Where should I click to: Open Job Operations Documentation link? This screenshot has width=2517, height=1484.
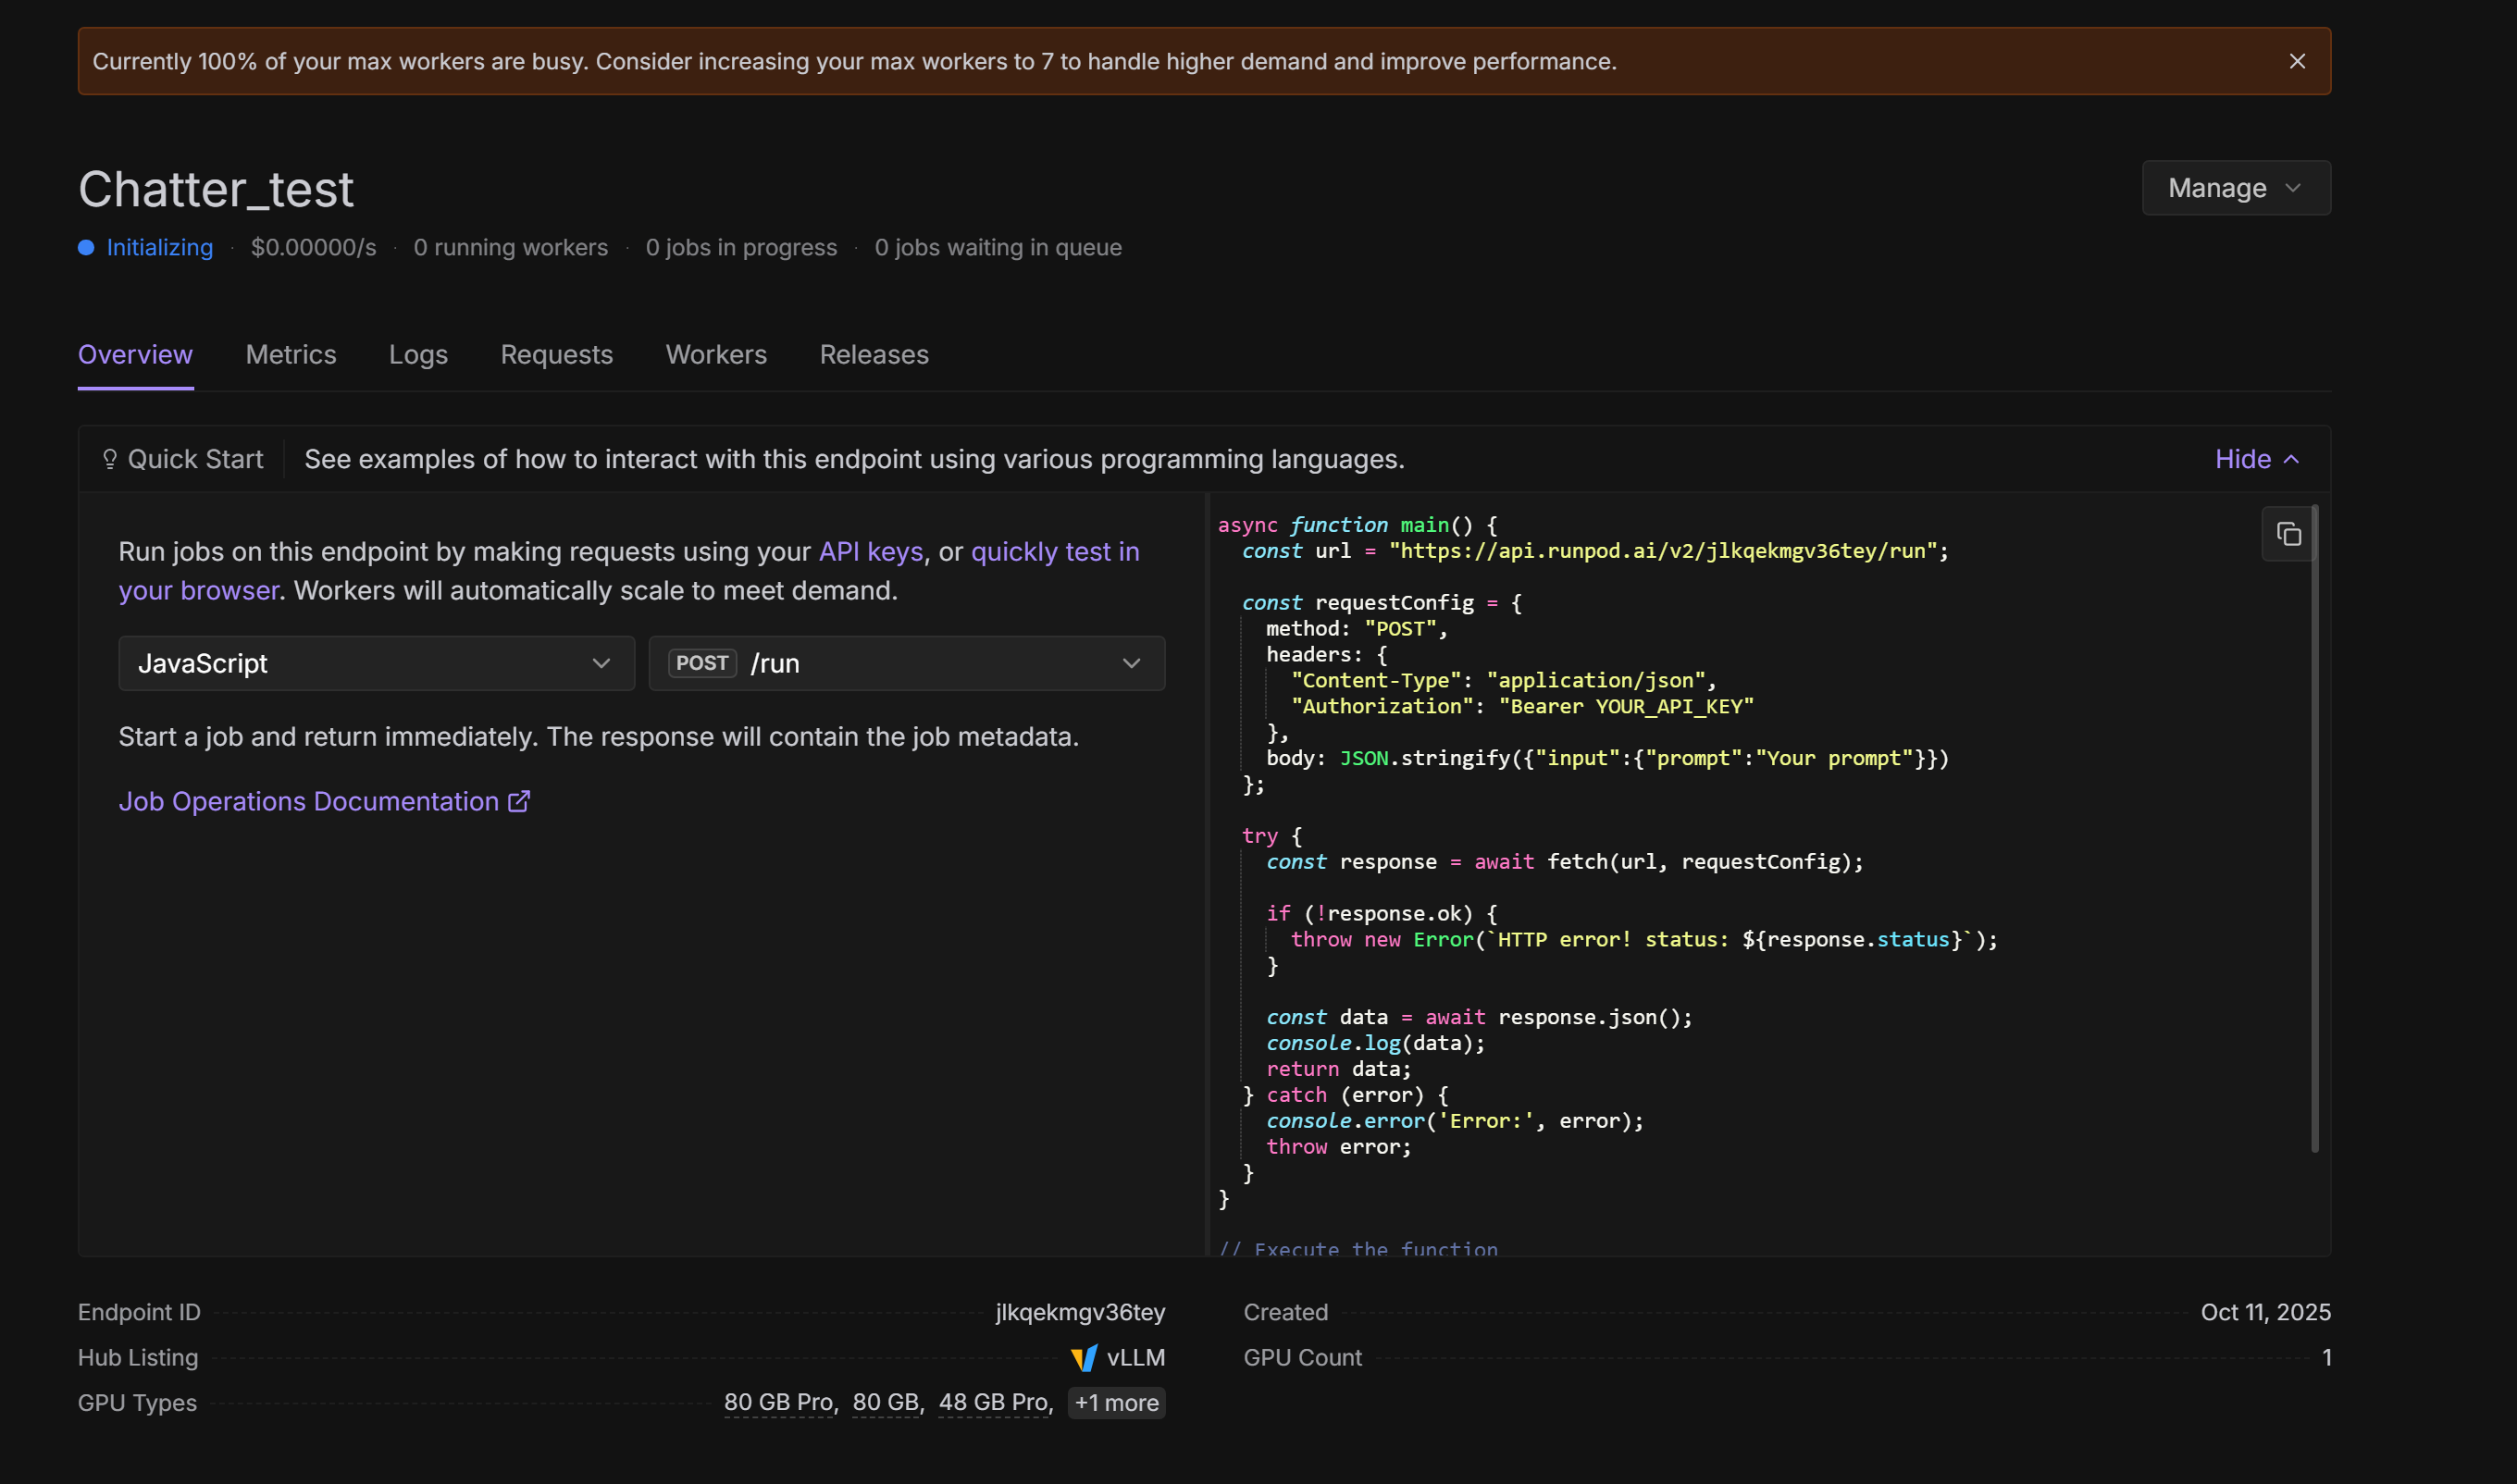[308, 802]
